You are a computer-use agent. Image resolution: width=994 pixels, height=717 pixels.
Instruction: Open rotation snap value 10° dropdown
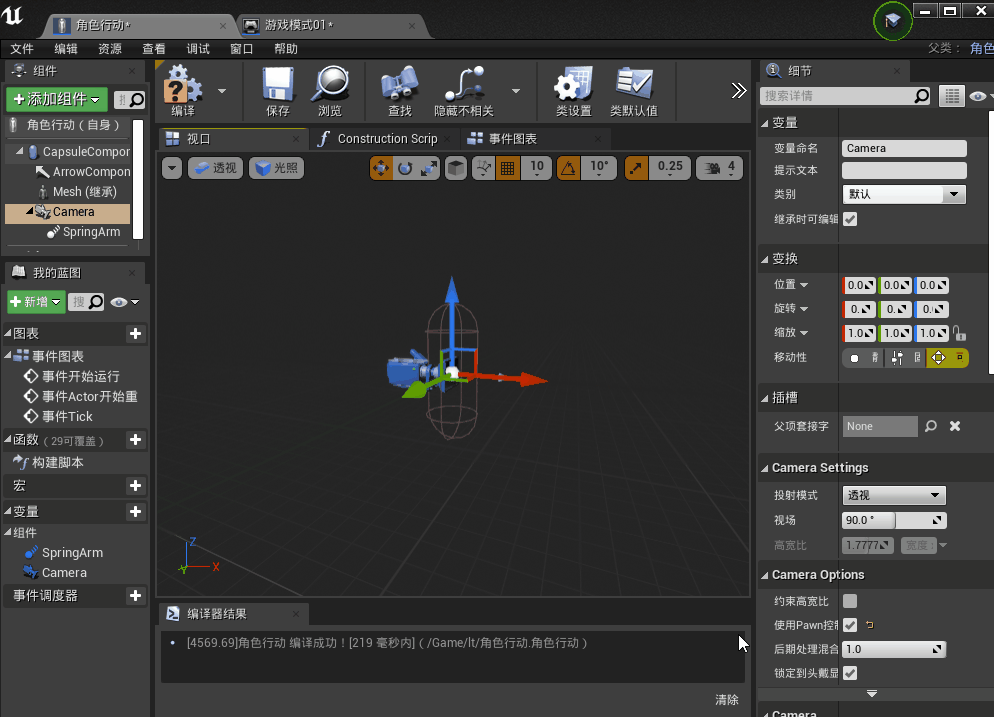click(599, 168)
